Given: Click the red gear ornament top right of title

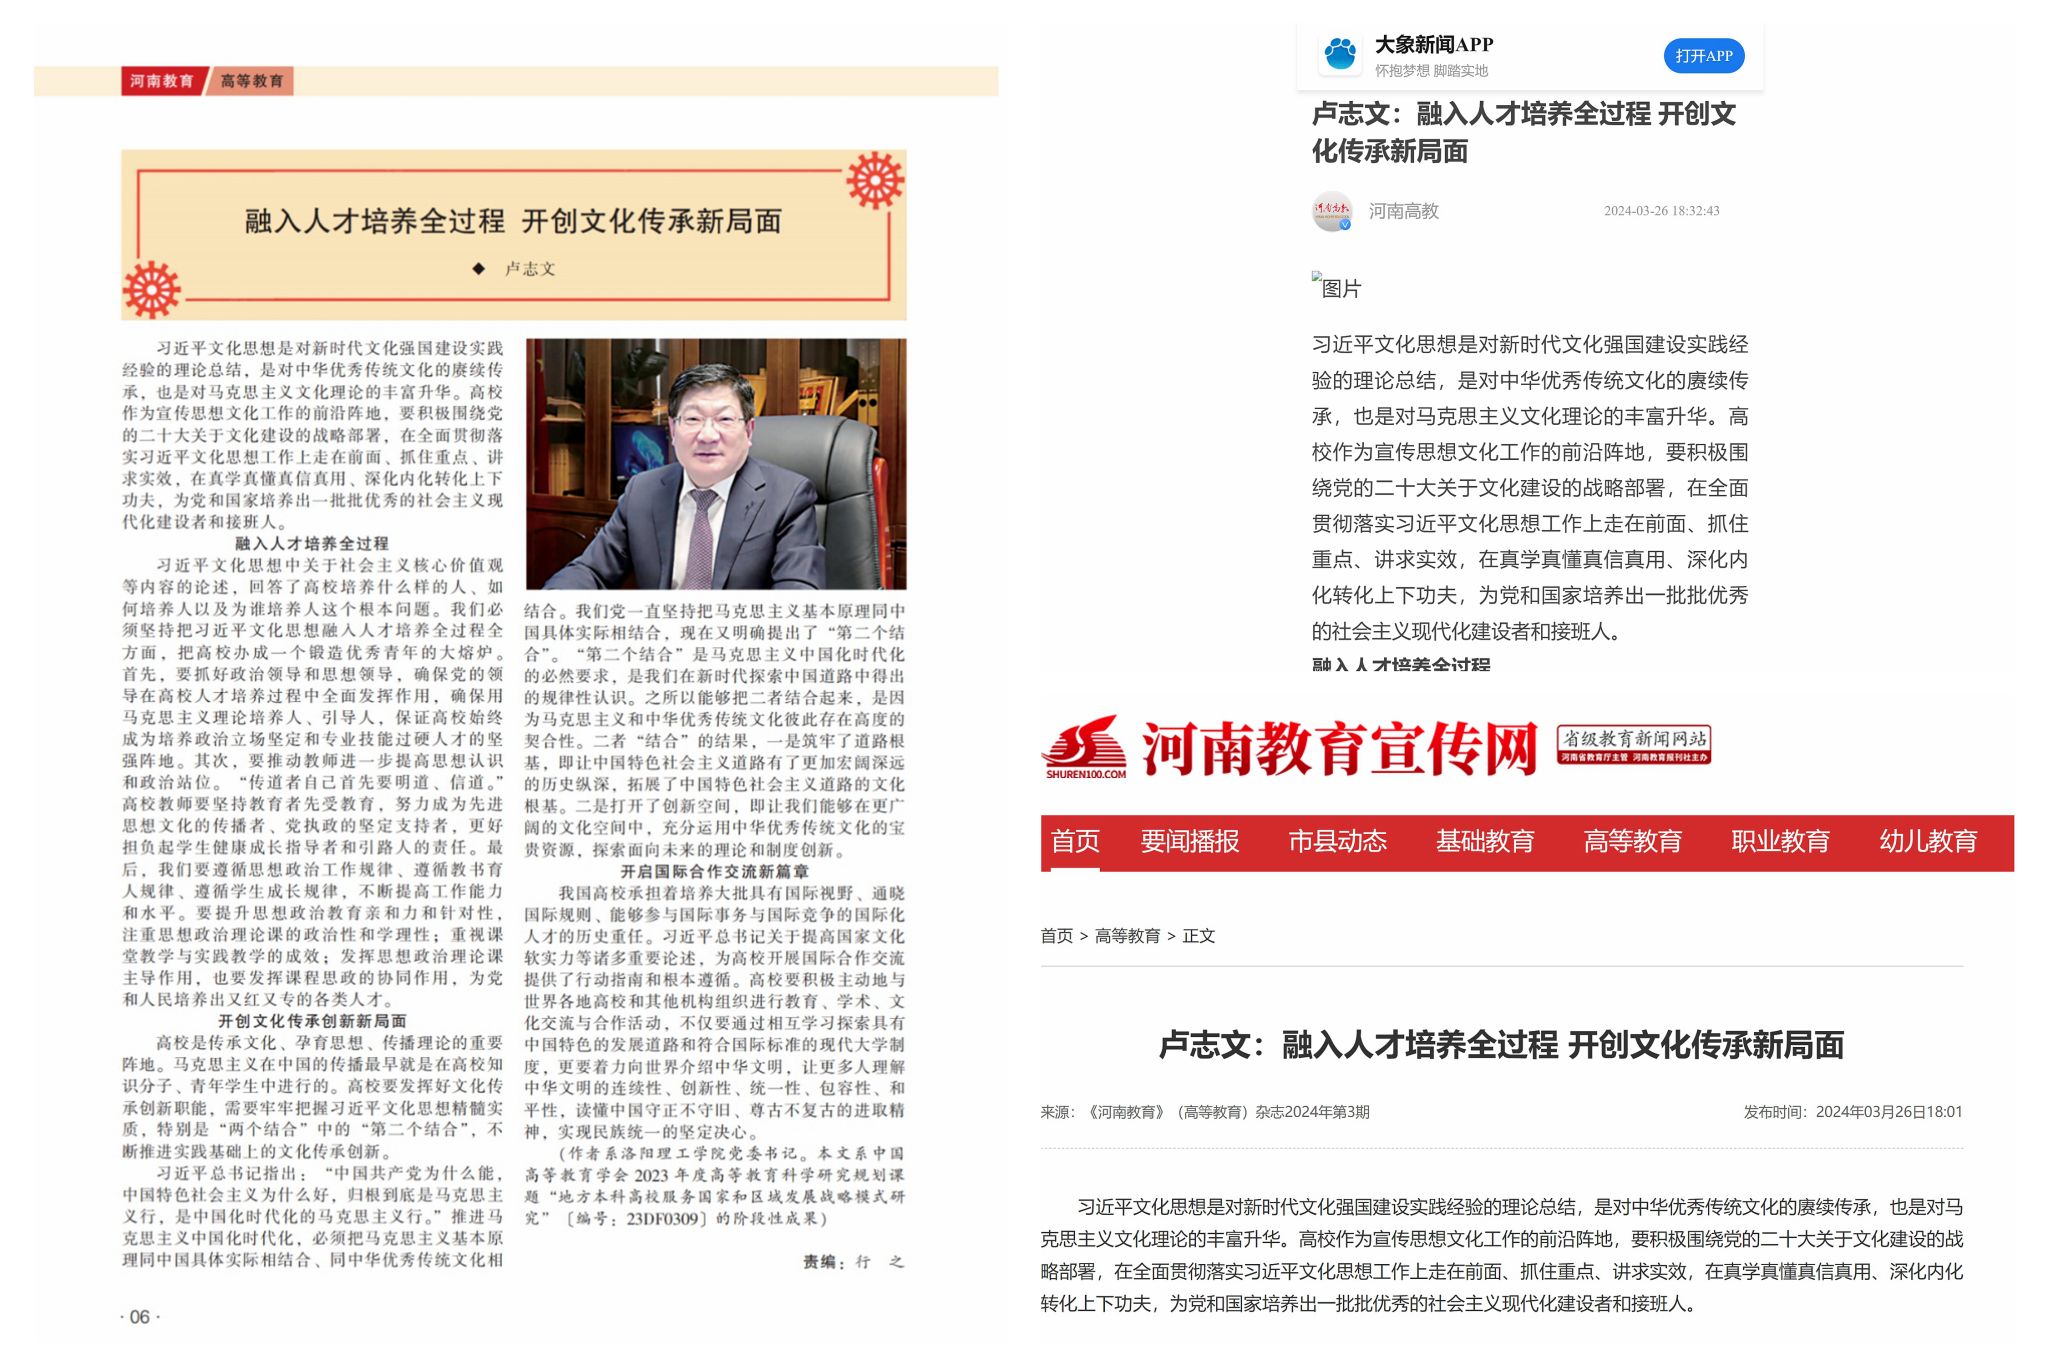Looking at the screenshot, I should [874, 181].
